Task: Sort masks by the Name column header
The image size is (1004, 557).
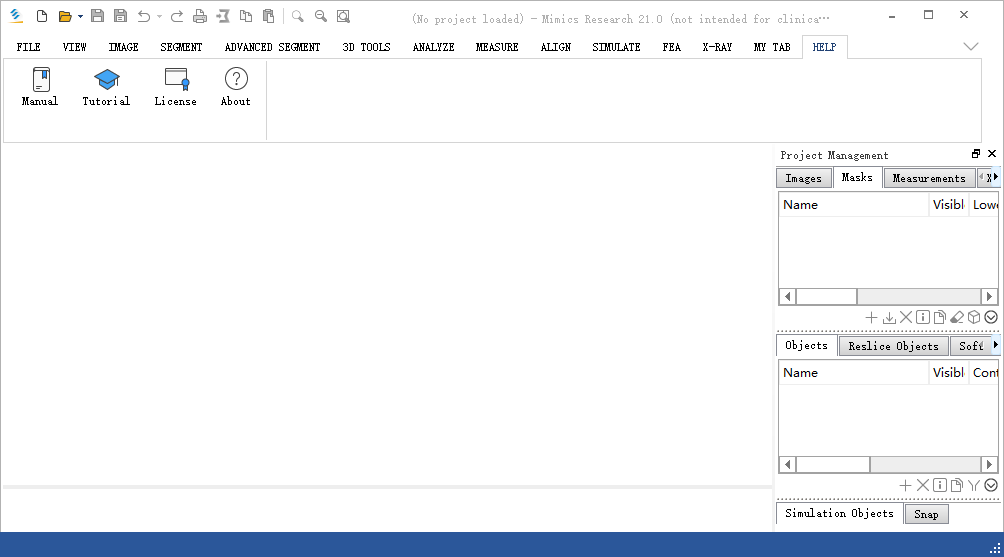Action: point(854,205)
